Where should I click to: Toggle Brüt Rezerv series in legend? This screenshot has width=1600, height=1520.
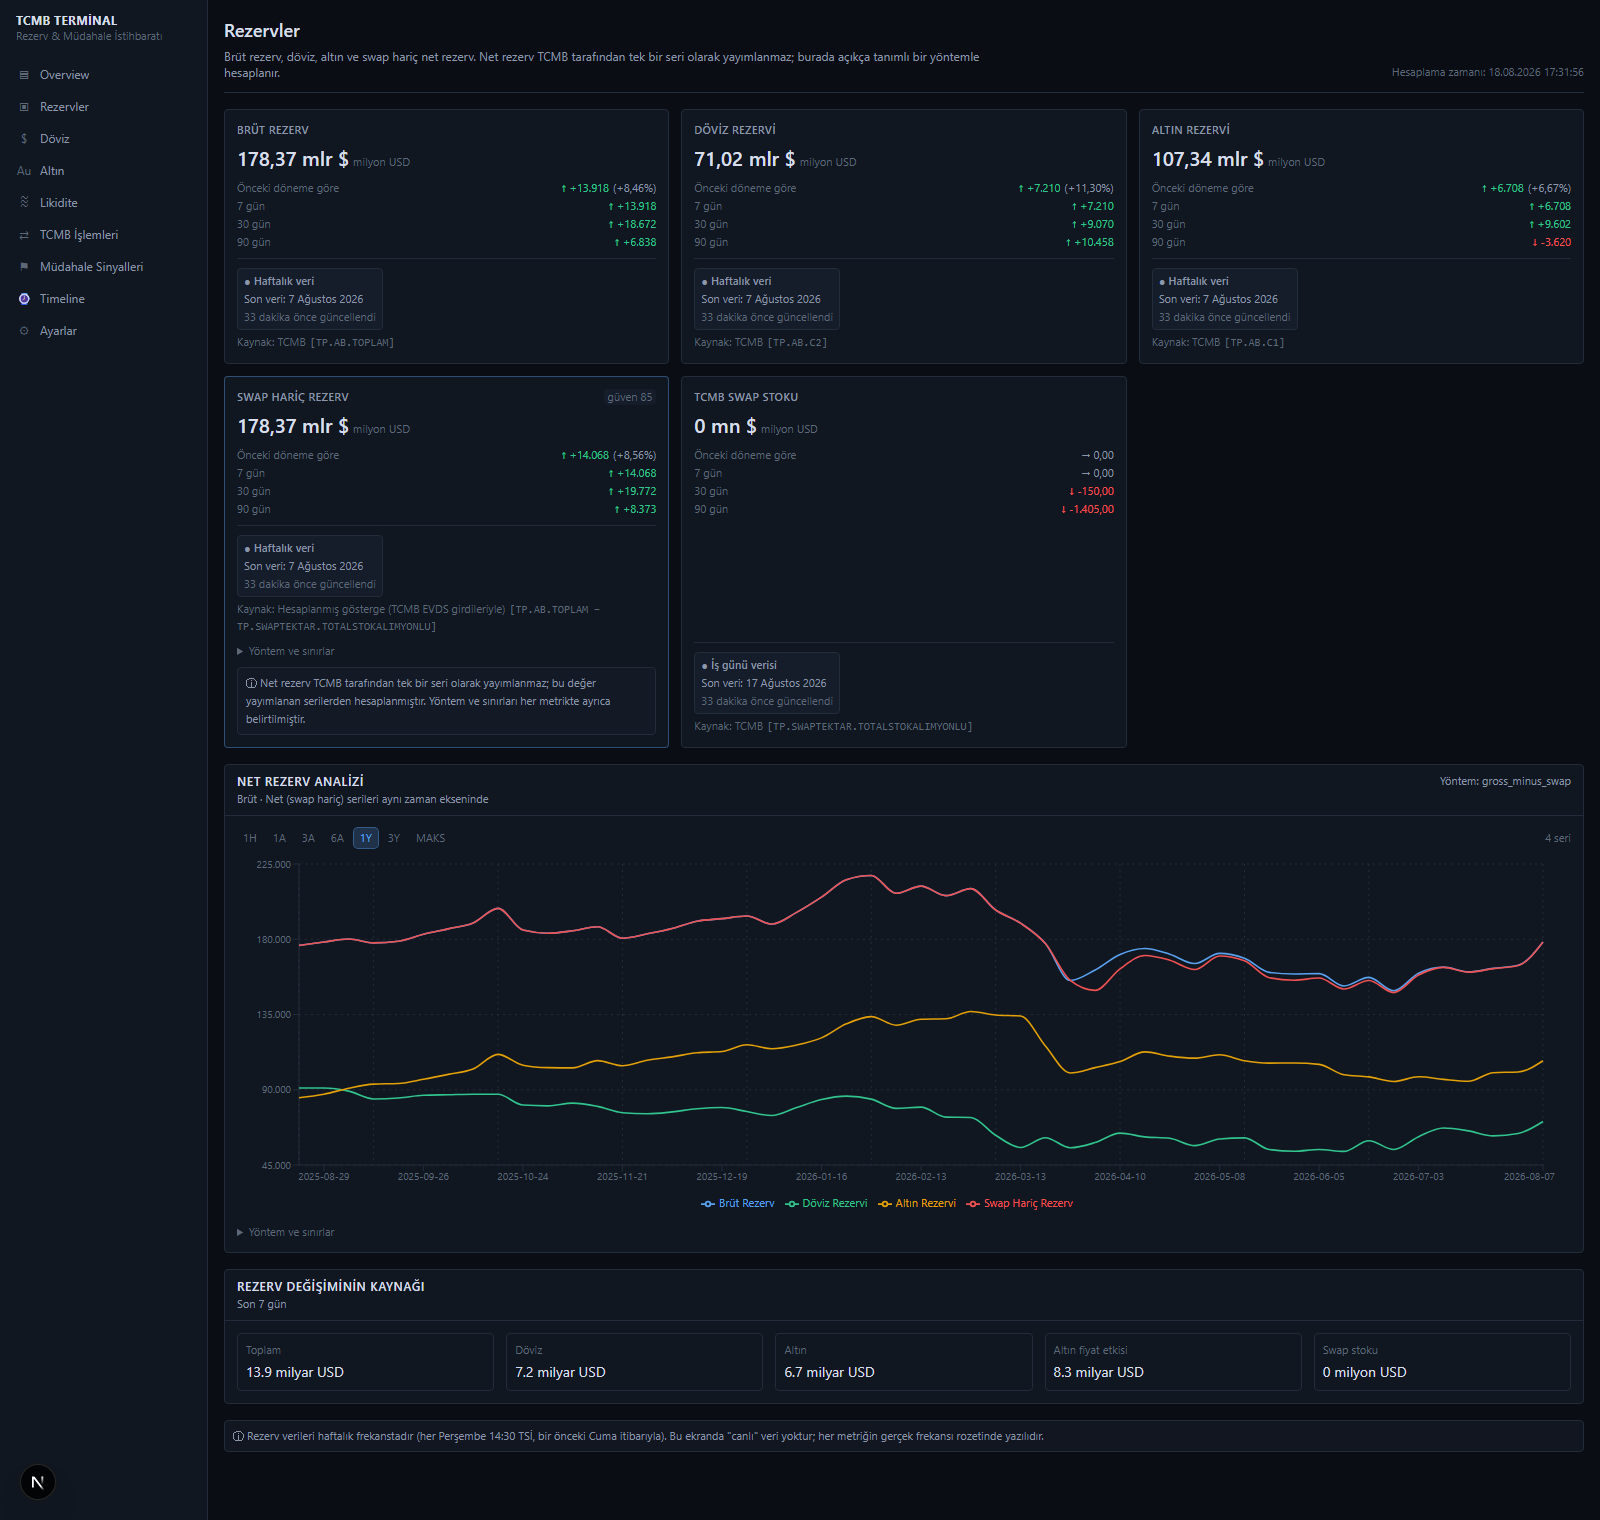click(x=738, y=1203)
